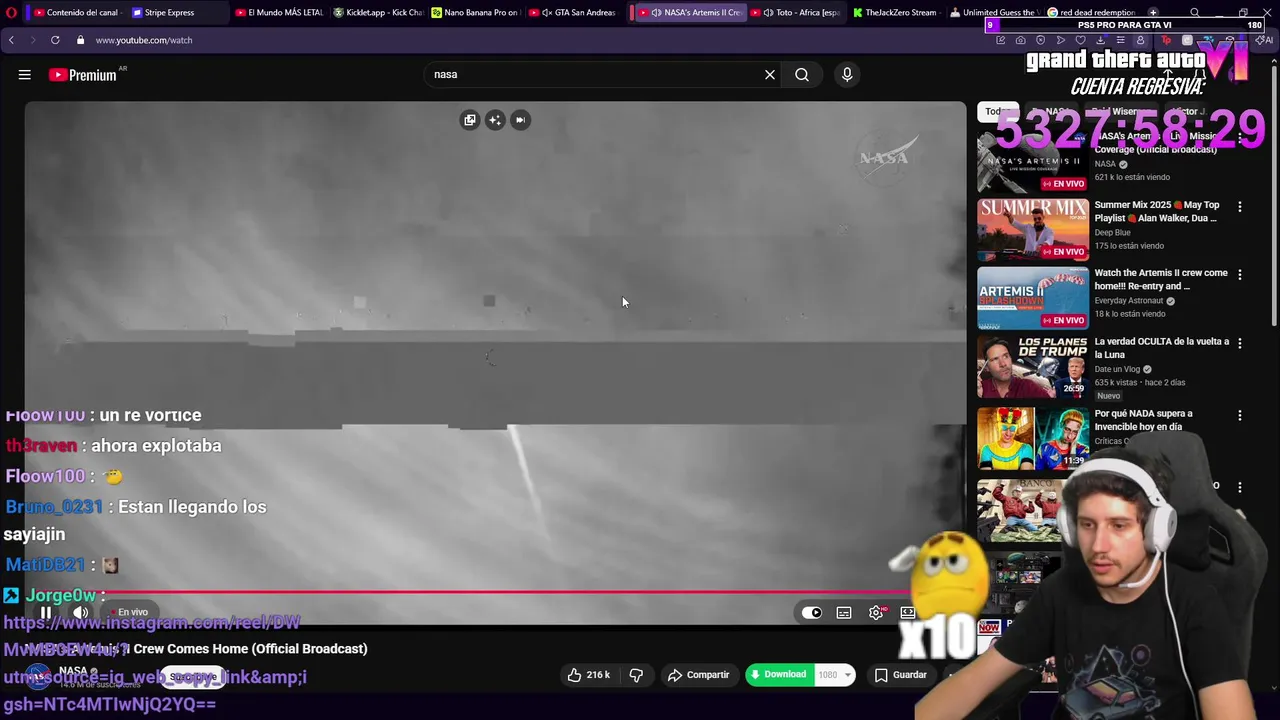The width and height of the screenshot is (1280, 720).
Task: Go forward with browser forward arrow
Action: (x=32, y=40)
